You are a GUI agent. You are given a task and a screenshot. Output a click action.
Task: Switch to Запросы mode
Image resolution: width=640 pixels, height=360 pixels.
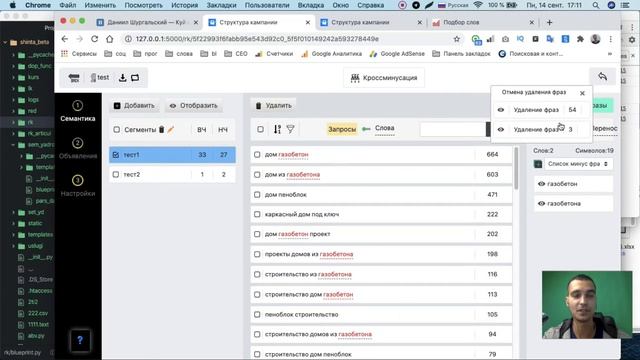342,129
